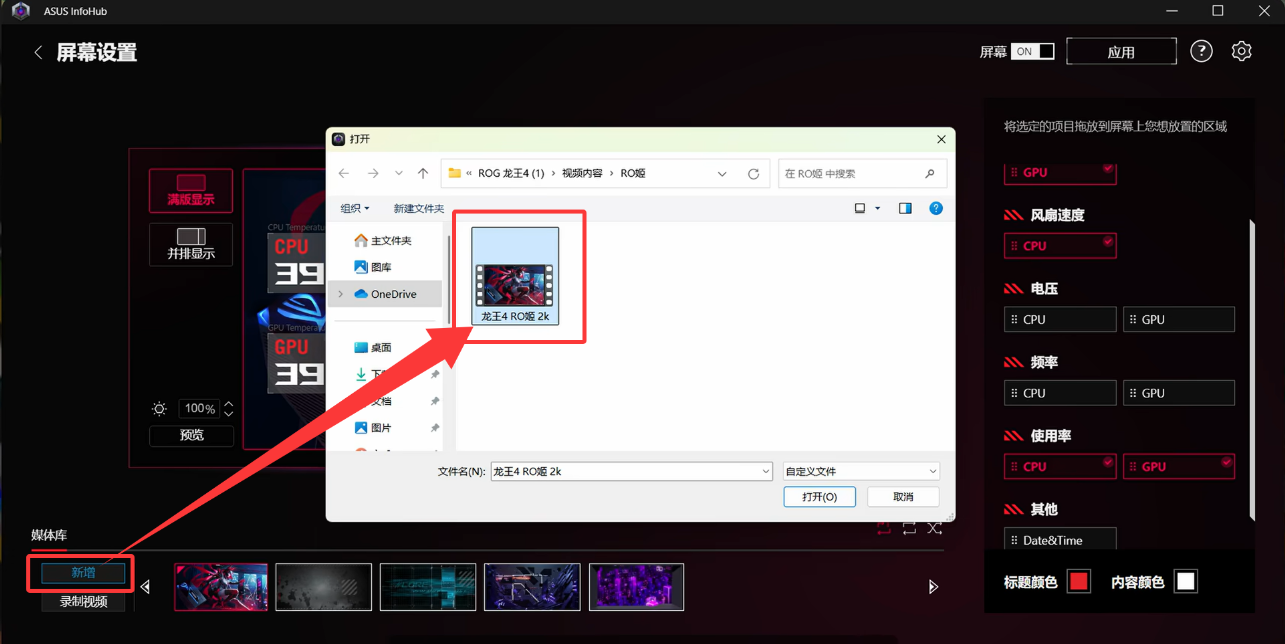
Task: Uncheck the GPU item under 使用率
Action: 1179,466
